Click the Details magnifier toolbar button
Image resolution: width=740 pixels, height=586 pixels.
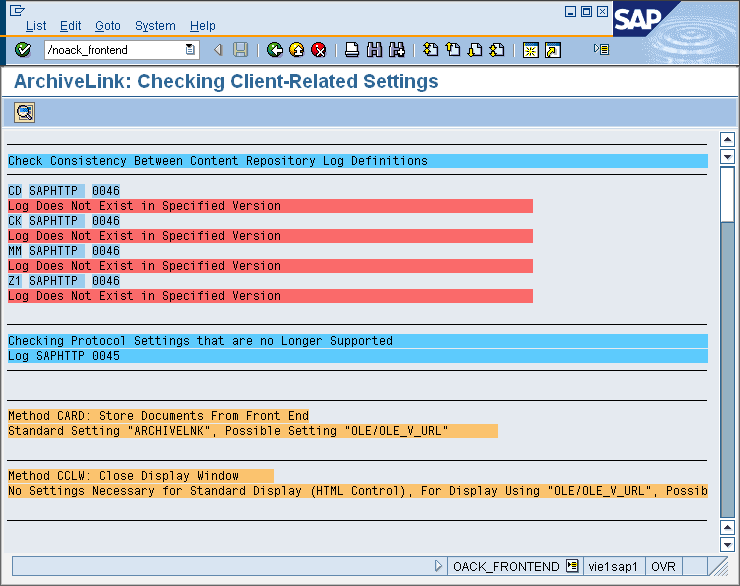point(24,112)
